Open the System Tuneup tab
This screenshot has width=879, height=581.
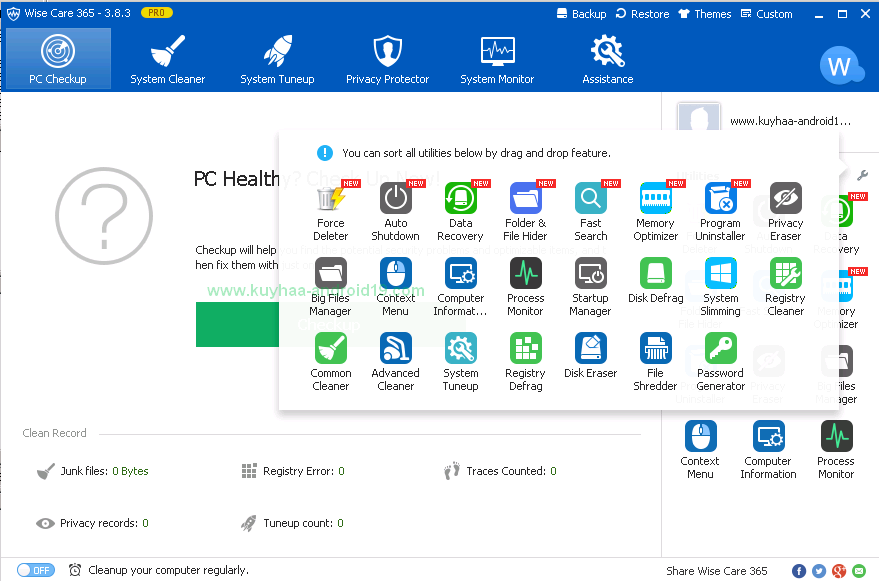click(x=277, y=59)
